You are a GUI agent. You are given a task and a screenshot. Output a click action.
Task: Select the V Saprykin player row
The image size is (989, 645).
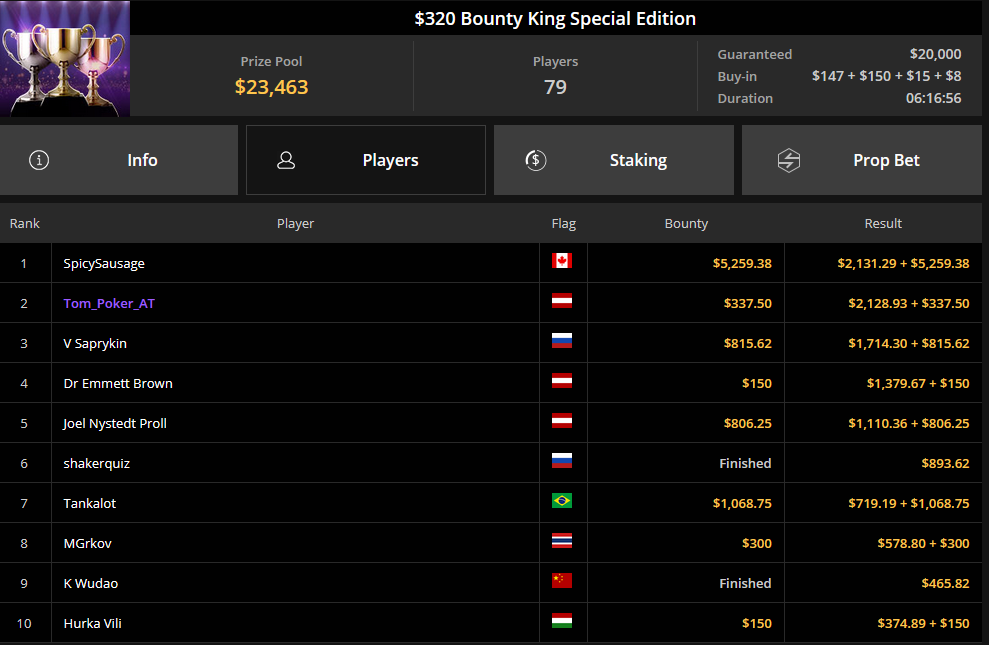click(x=491, y=343)
